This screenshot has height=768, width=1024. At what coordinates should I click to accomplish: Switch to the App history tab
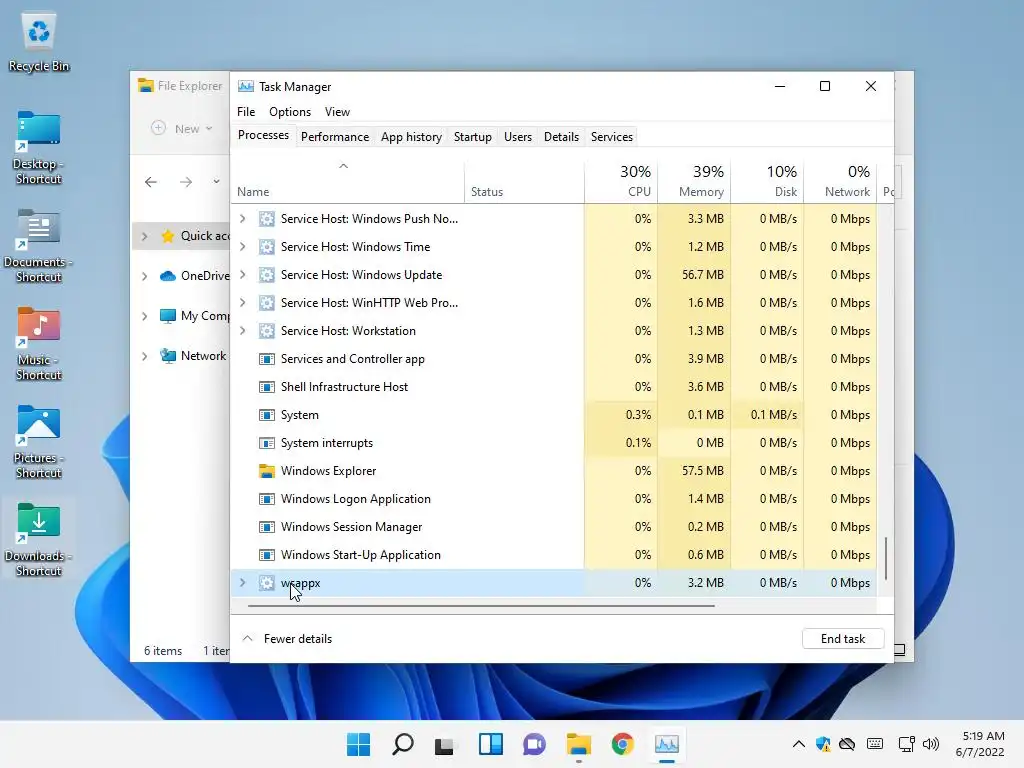click(411, 136)
